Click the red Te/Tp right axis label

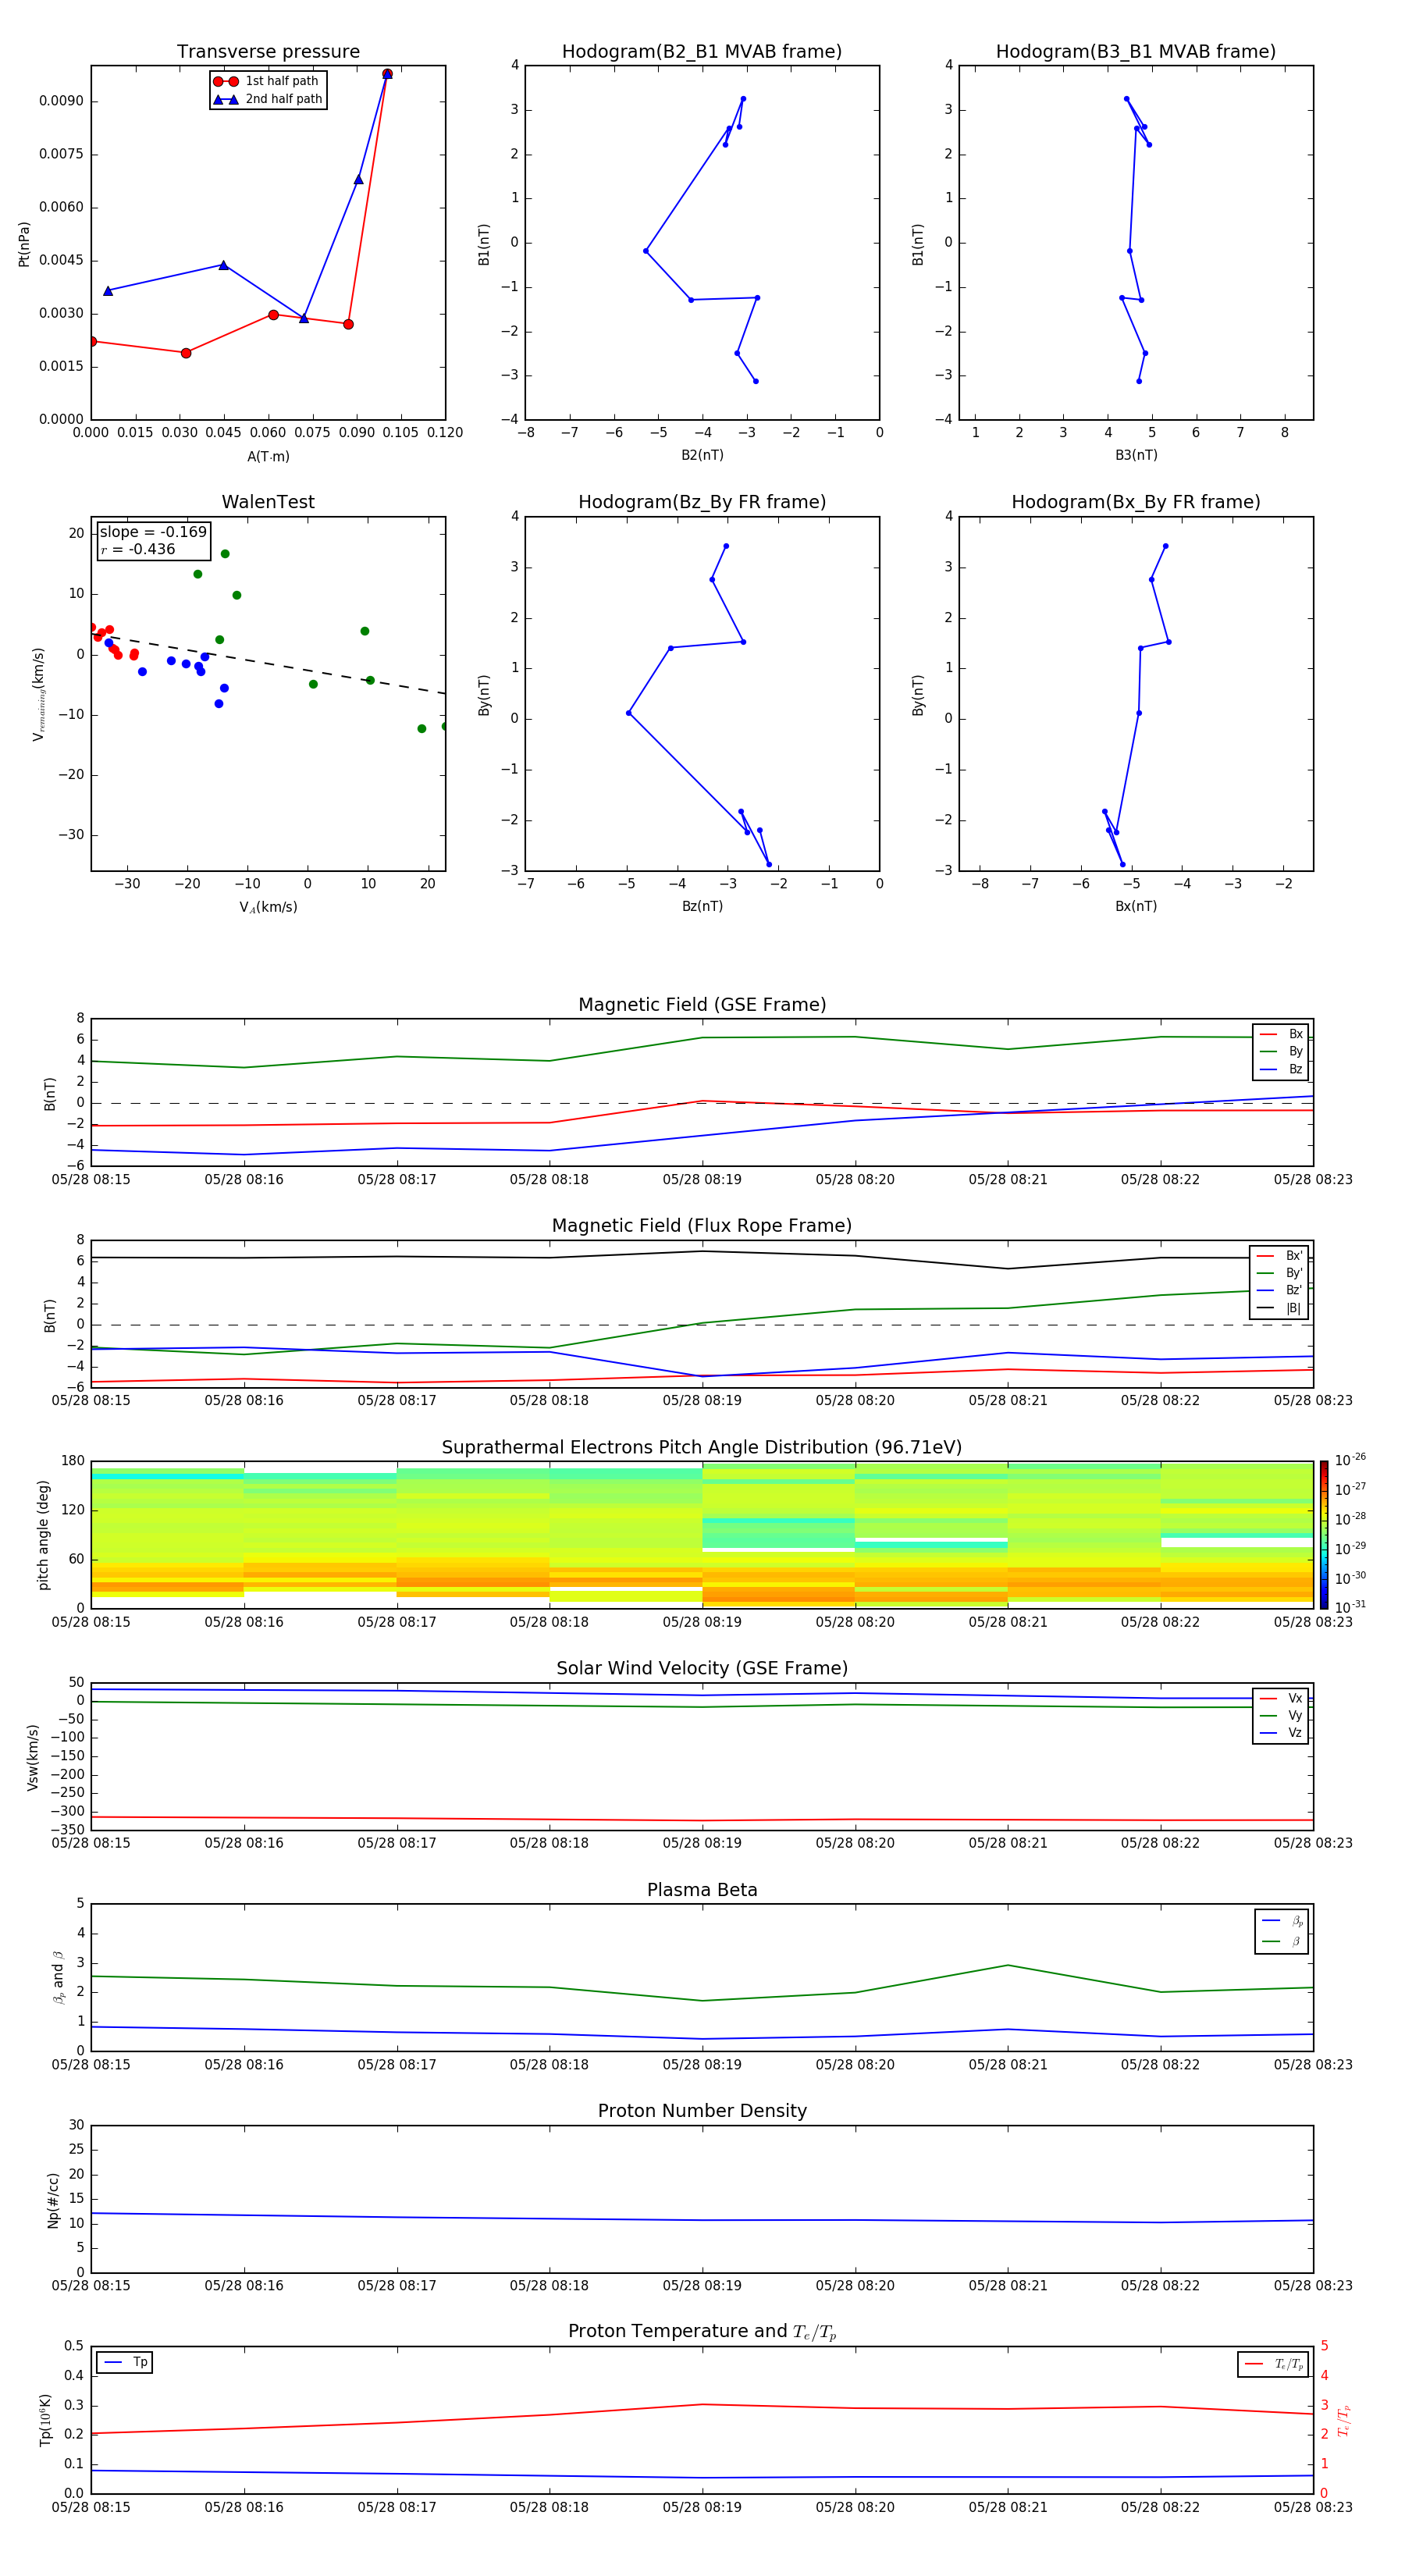point(1344,2420)
